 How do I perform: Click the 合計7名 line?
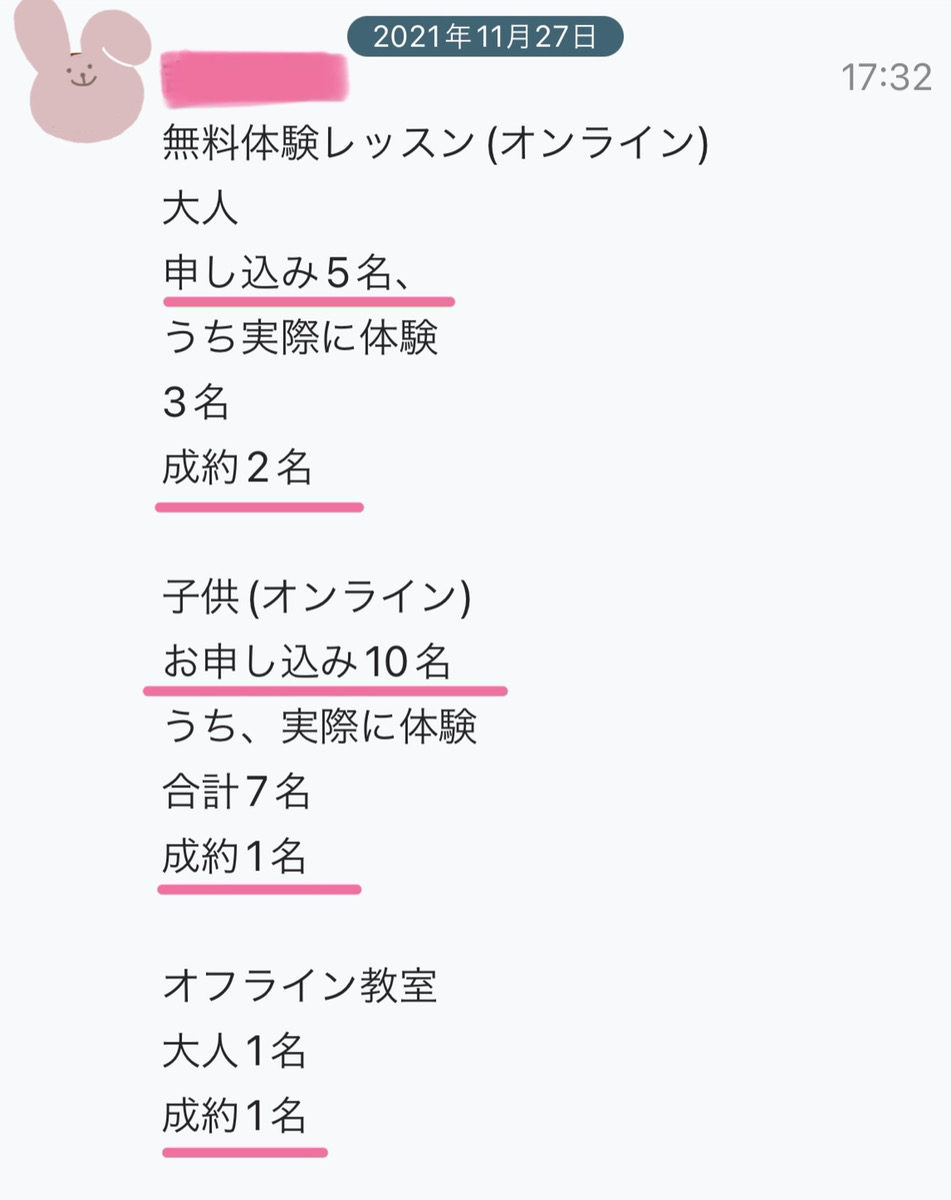(x=236, y=793)
